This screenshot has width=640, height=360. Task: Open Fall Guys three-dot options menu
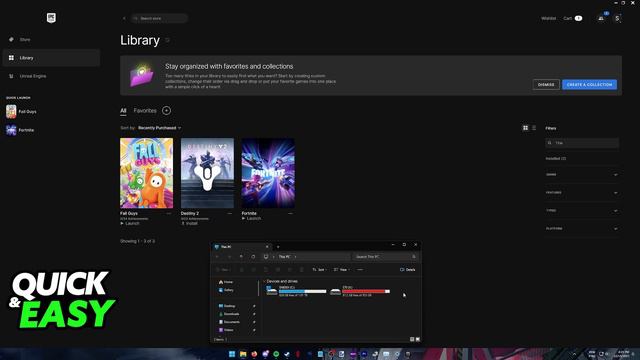coord(169,213)
